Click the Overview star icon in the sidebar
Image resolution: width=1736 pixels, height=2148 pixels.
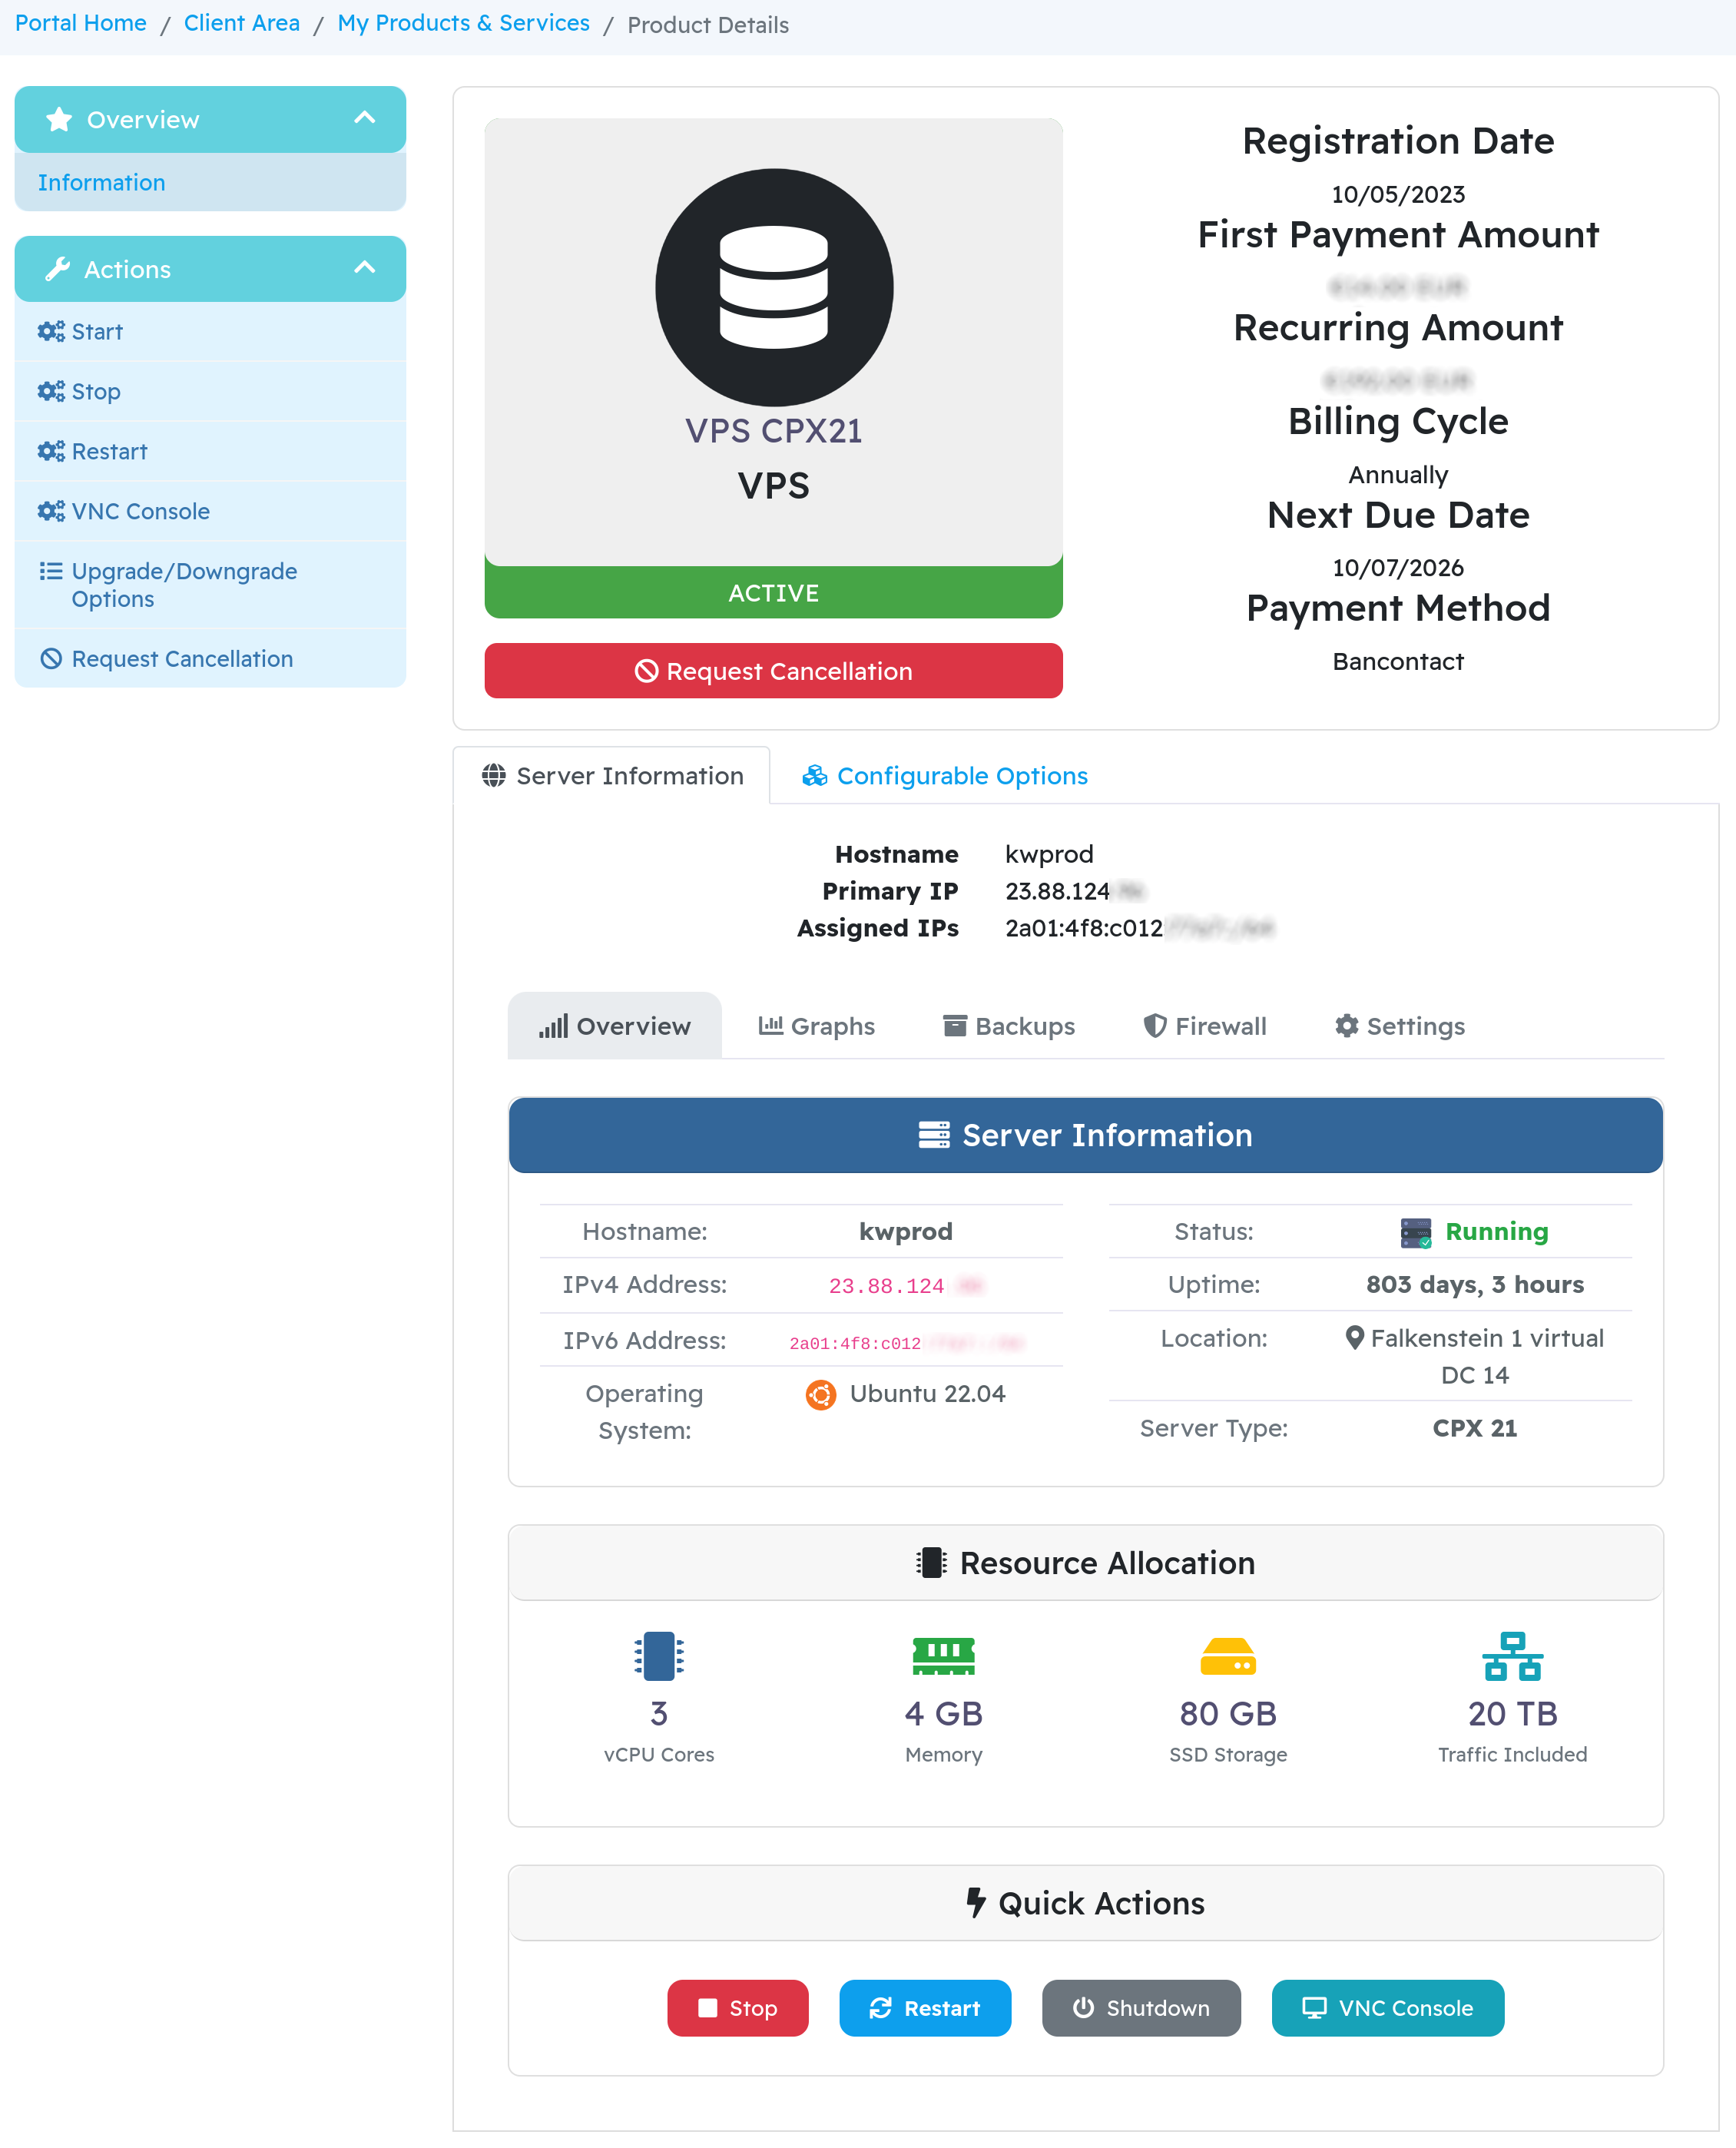[59, 120]
